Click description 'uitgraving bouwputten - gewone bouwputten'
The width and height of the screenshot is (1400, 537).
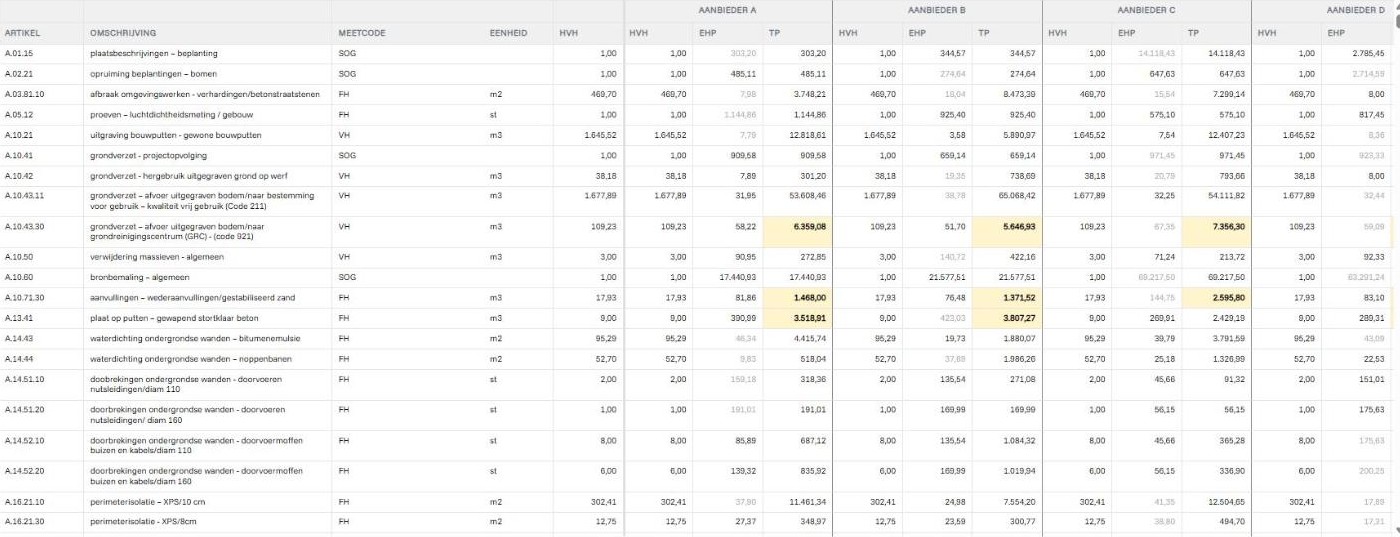175,135
